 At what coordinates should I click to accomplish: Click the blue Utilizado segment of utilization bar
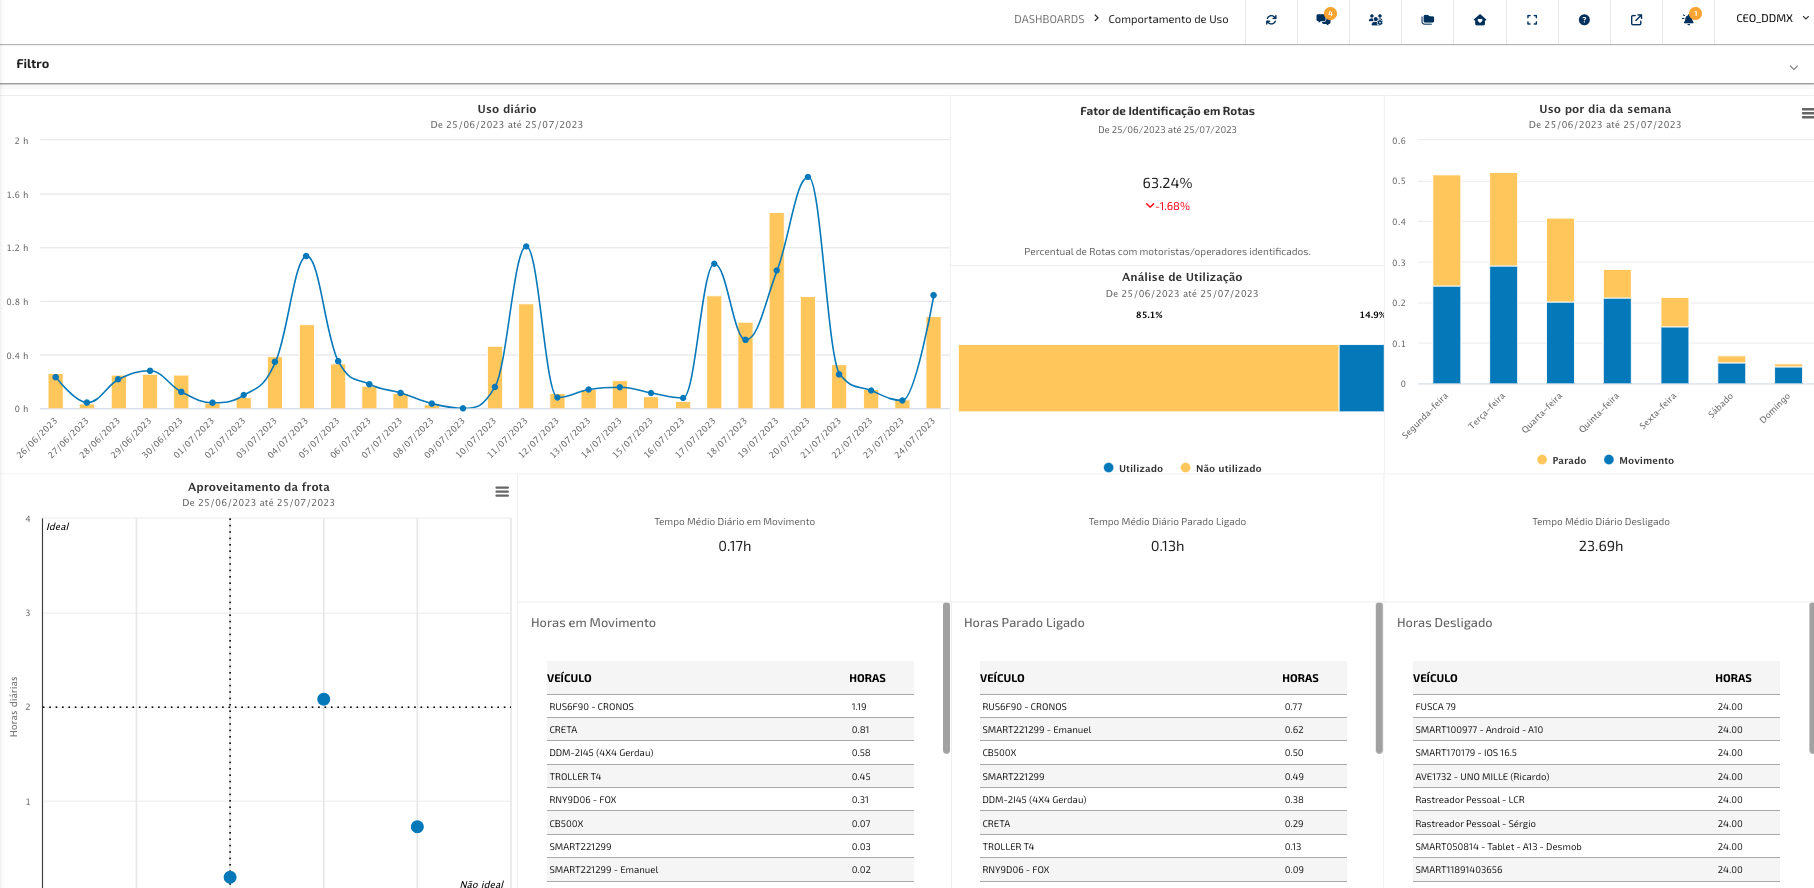pos(1361,378)
